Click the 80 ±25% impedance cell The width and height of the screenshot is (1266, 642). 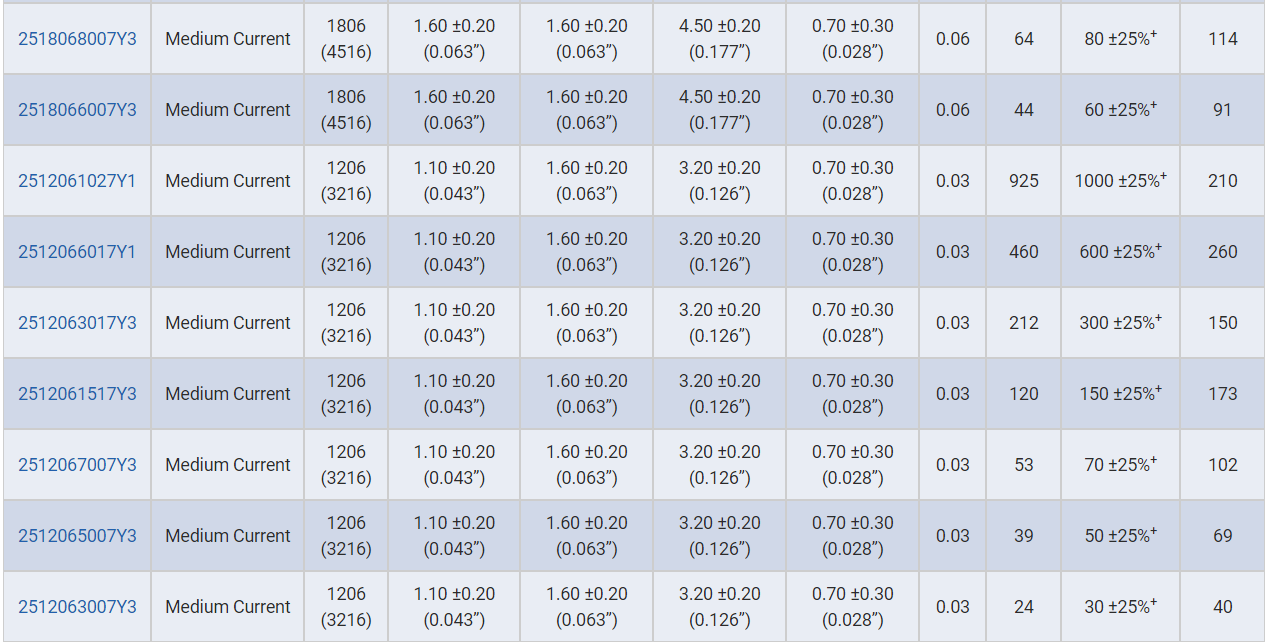1120,39
